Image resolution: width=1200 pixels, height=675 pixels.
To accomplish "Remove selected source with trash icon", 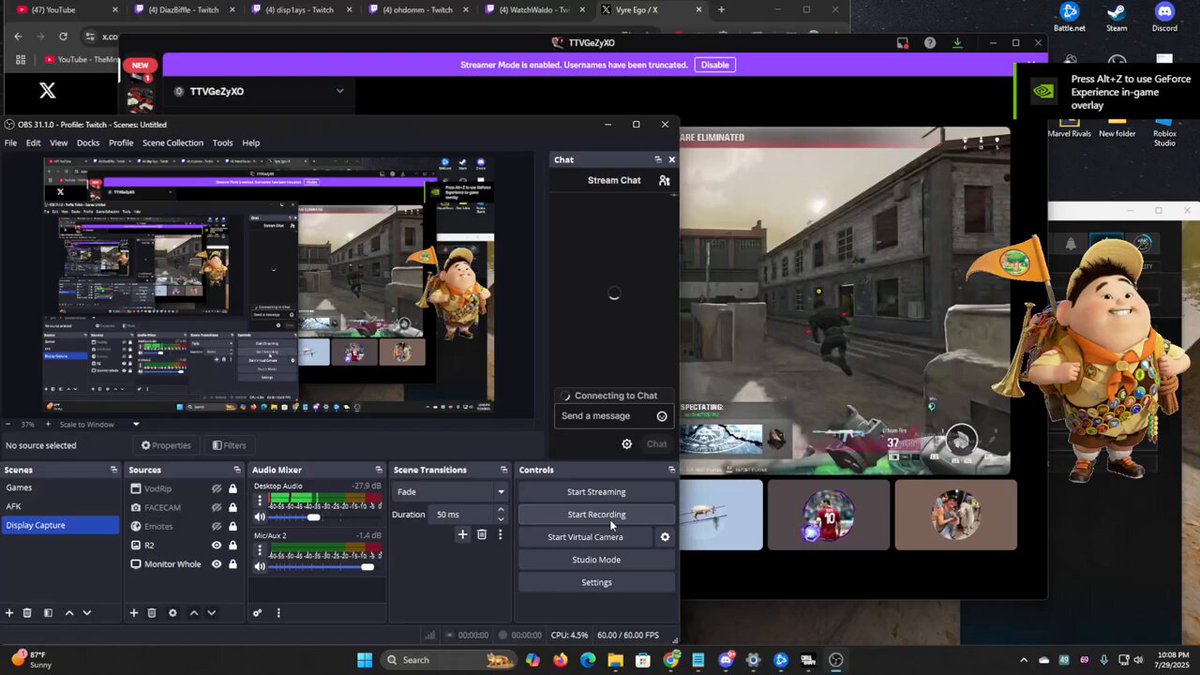I will (152, 613).
